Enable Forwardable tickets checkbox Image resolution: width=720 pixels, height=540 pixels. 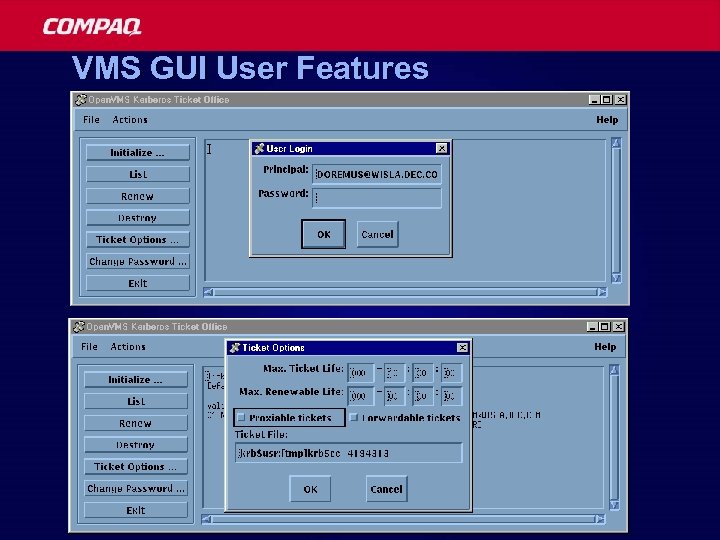(x=354, y=417)
